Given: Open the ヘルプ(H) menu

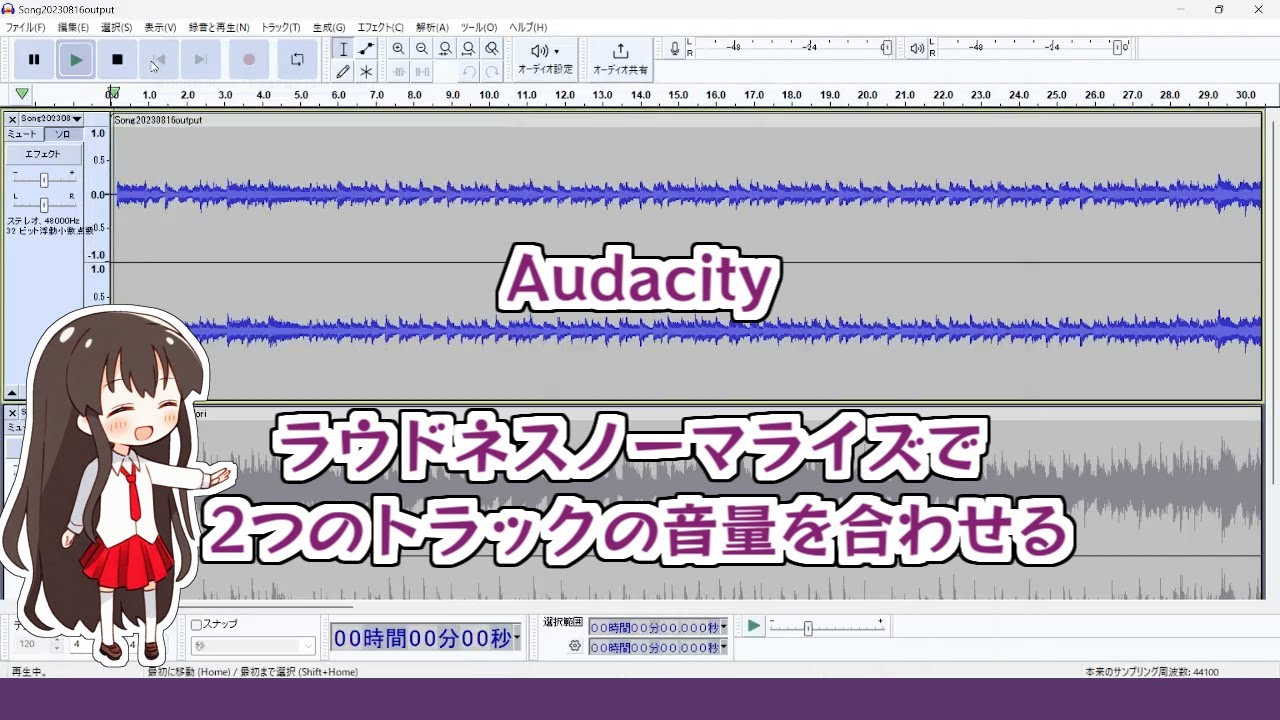Looking at the screenshot, I should pos(528,27).
